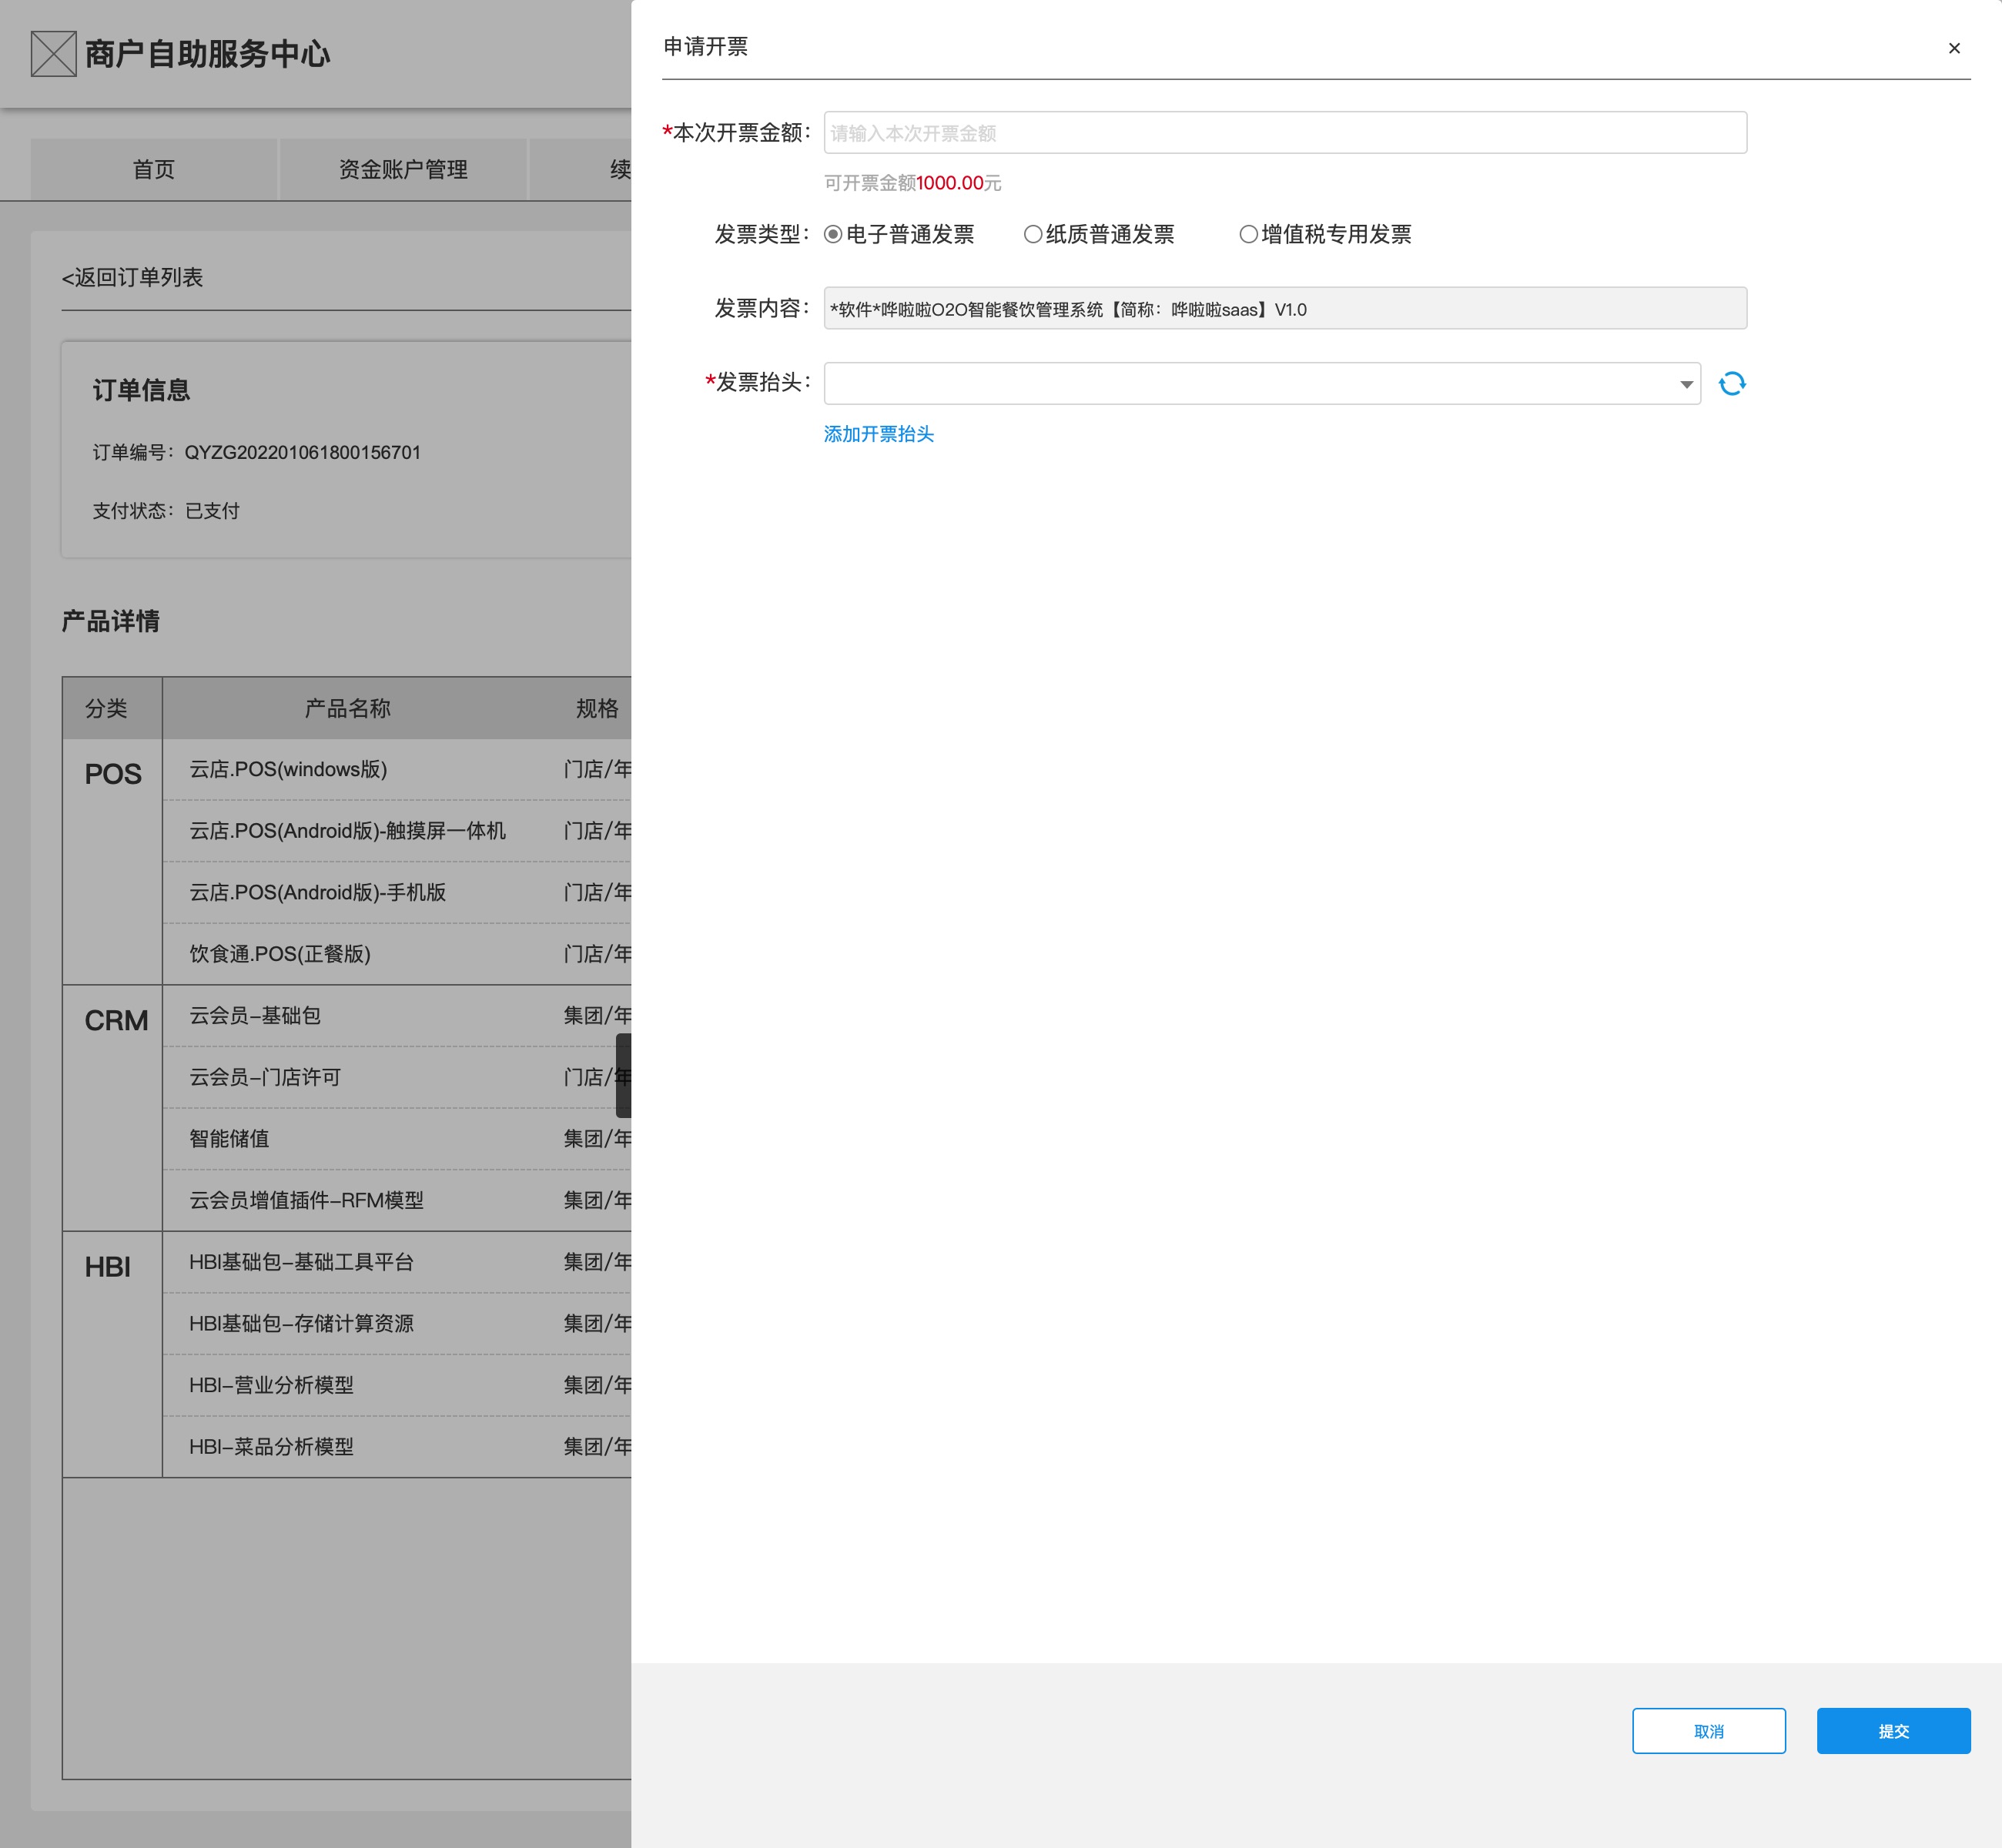Click row 智能储值
Screen dimensions: 2002x1848
pos(397,1139)
